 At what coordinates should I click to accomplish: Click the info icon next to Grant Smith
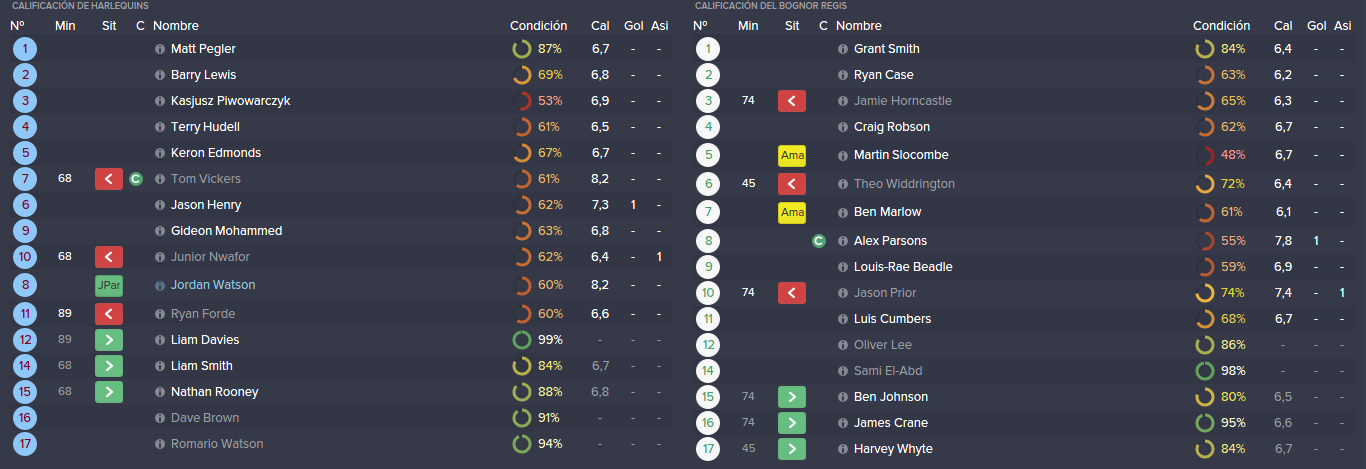point(843,49)
